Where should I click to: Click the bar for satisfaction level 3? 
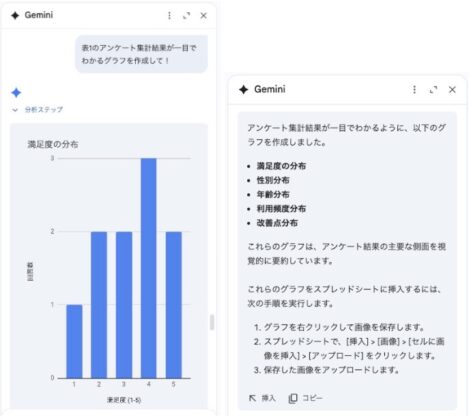pos(124,305)
